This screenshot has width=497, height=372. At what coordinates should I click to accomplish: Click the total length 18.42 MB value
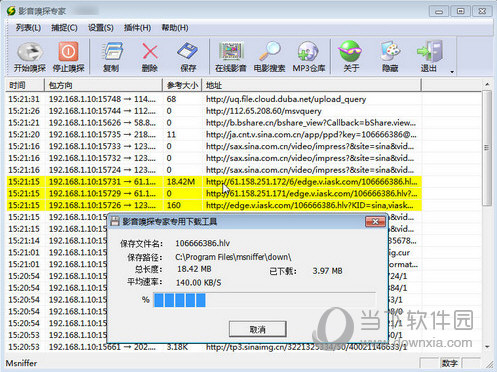tap(194, 269)
